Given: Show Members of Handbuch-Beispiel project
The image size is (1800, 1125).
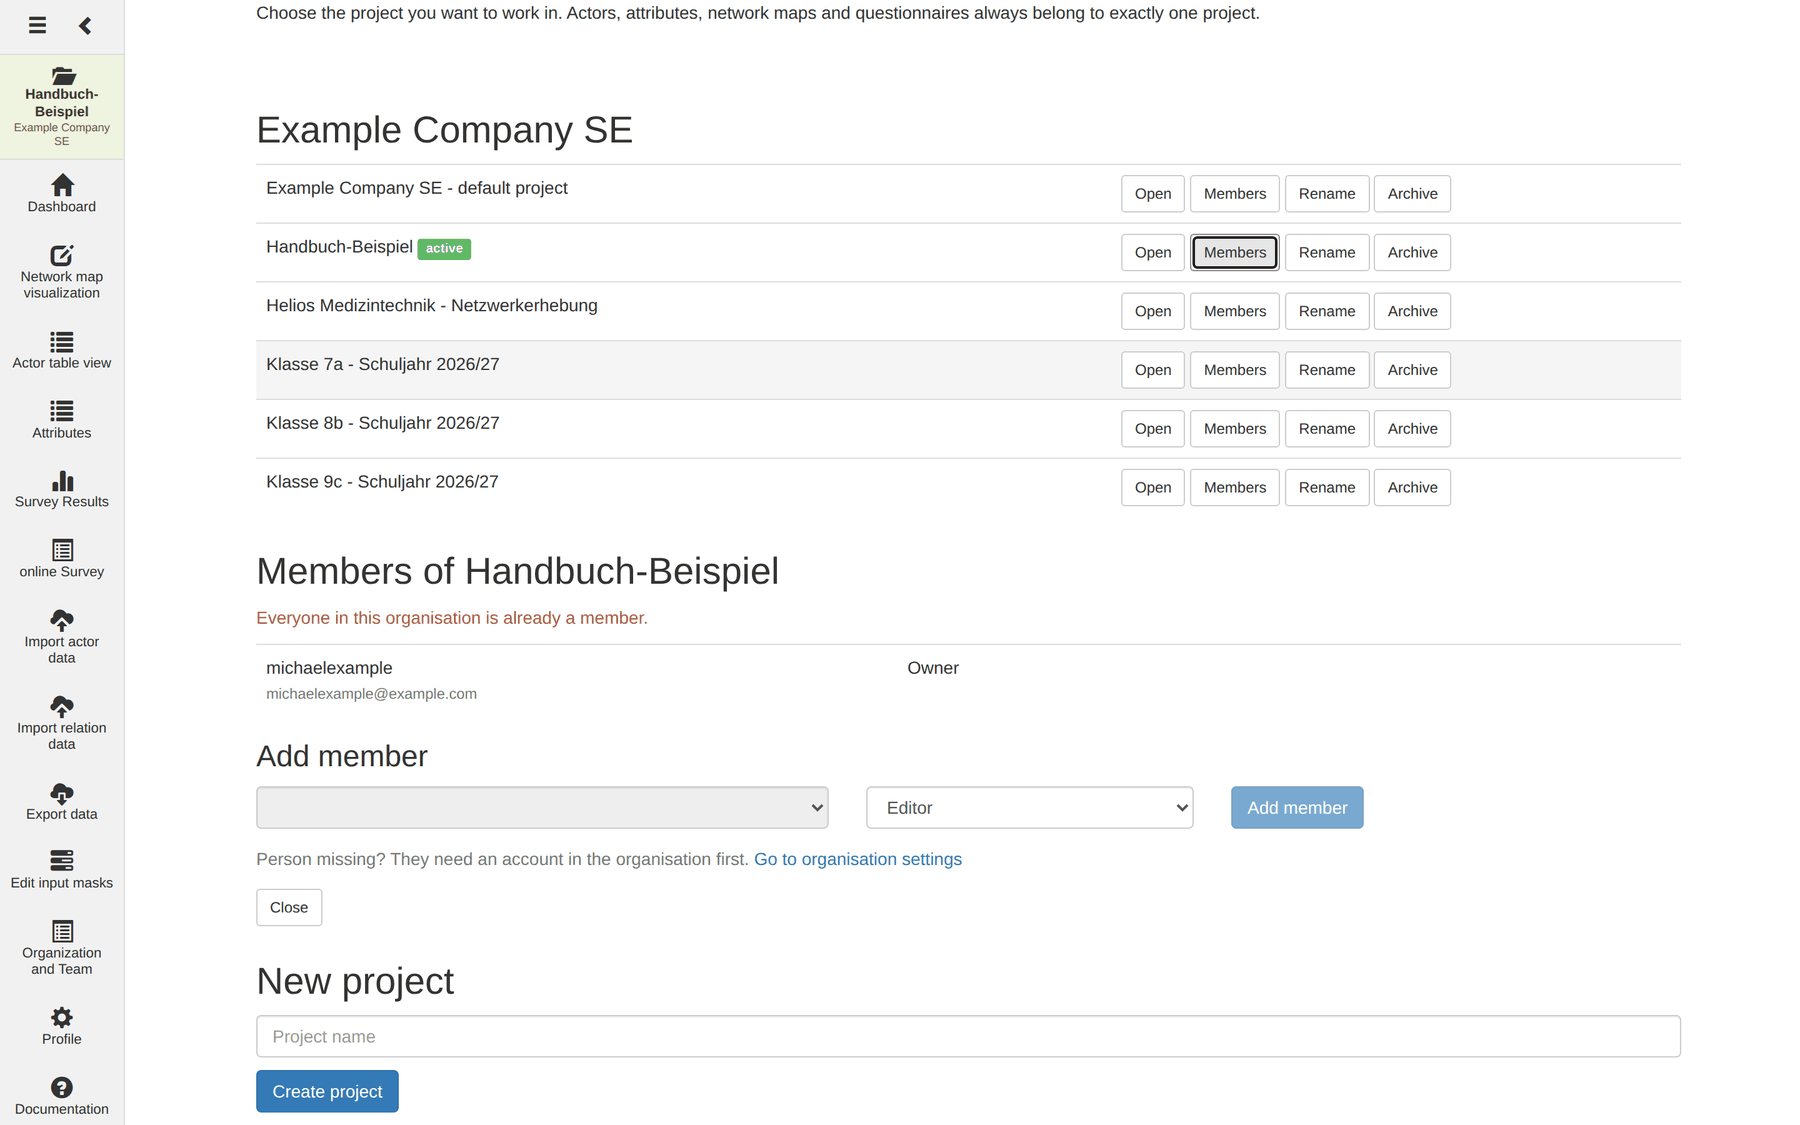Looking at the screenshot, I should (x=1235, y=253).
